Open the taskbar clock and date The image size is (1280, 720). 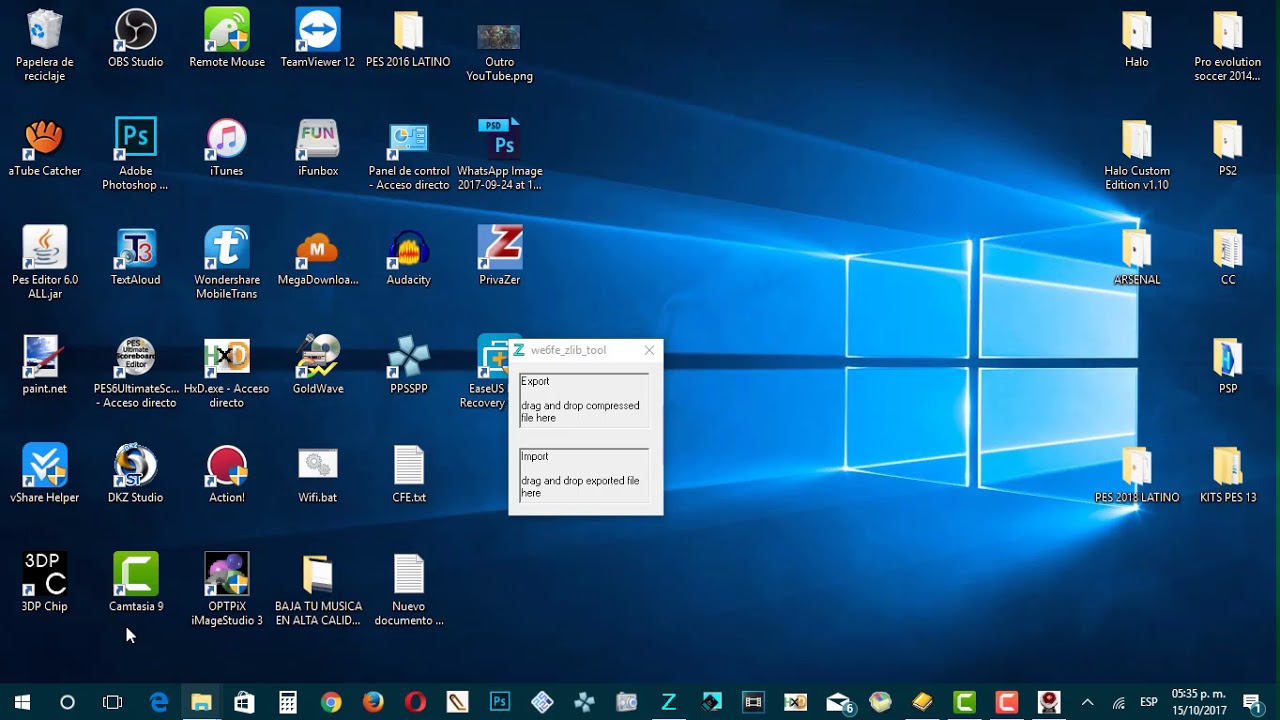1198,702
